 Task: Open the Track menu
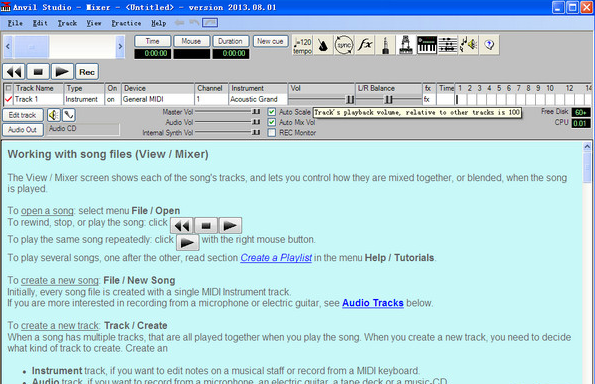[67, 23]
